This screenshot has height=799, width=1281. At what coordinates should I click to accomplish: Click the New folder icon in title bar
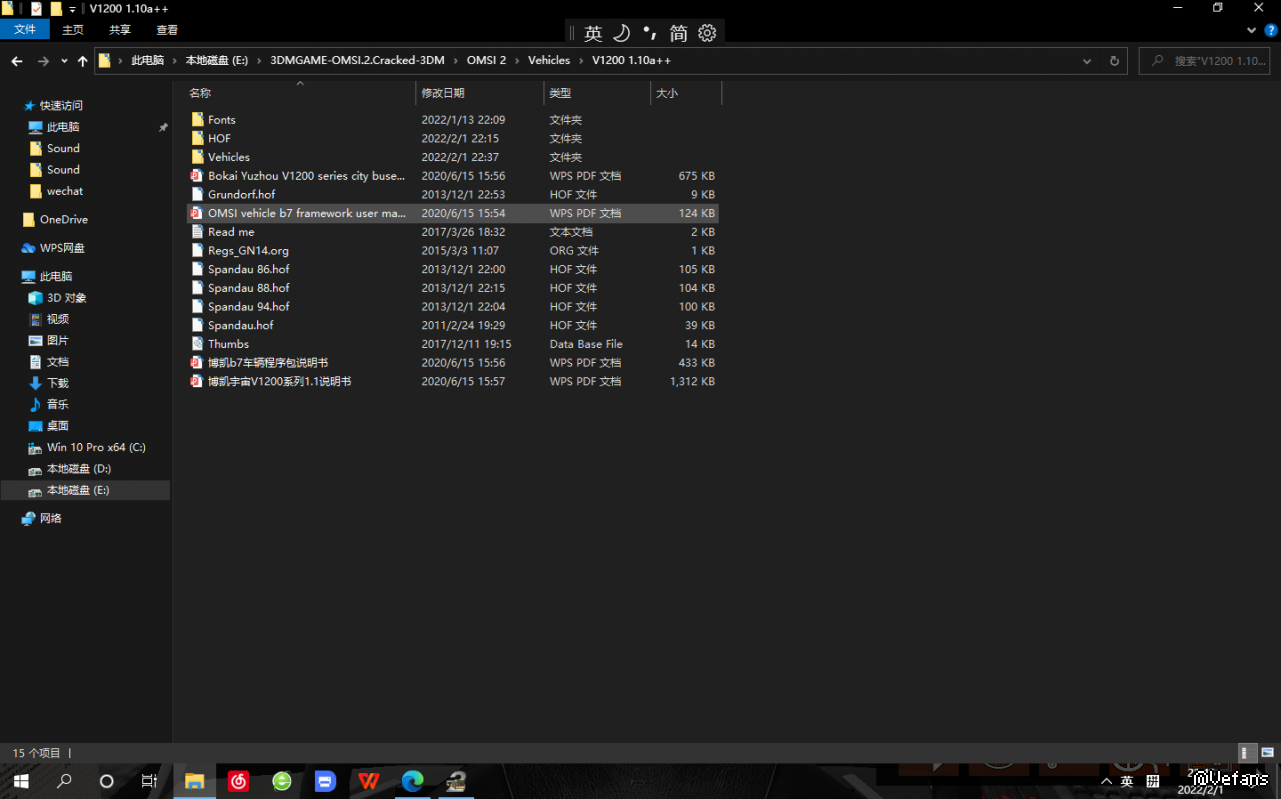(56, 8)
